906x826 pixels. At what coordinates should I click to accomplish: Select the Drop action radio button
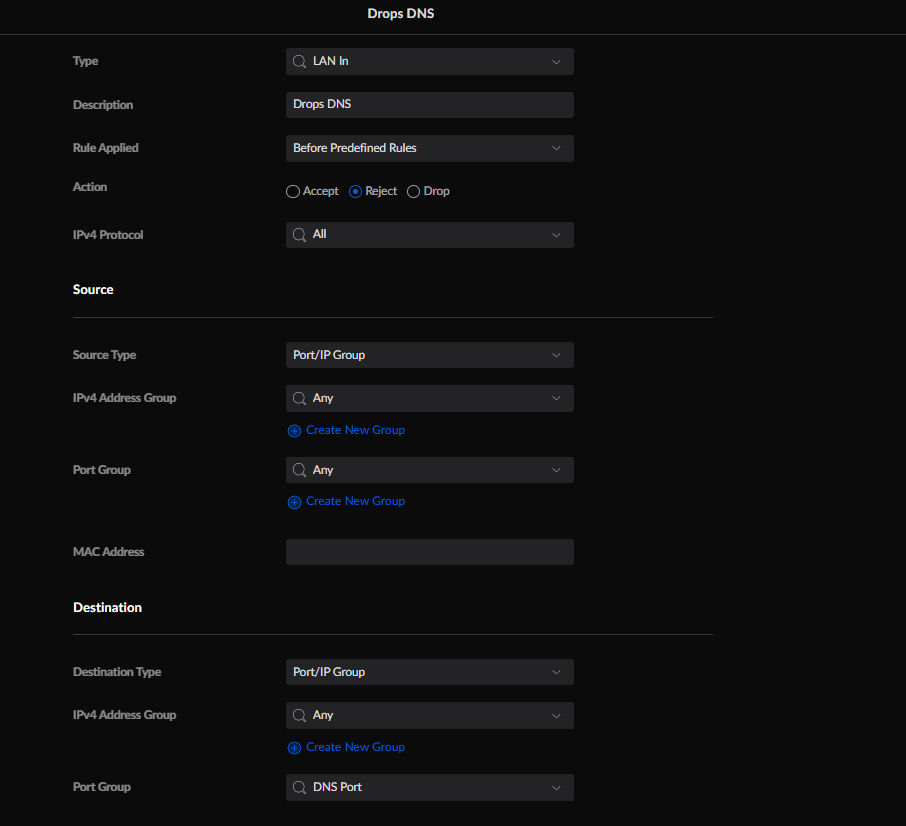(414, 191)
